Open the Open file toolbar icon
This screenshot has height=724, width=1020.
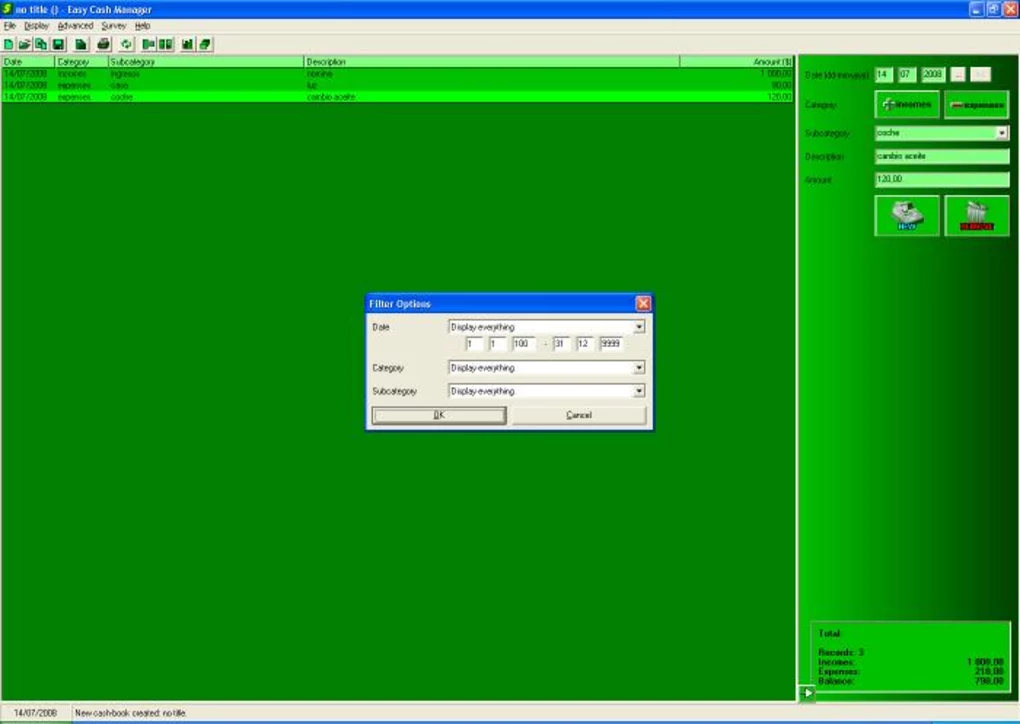[x=27, y=44]
